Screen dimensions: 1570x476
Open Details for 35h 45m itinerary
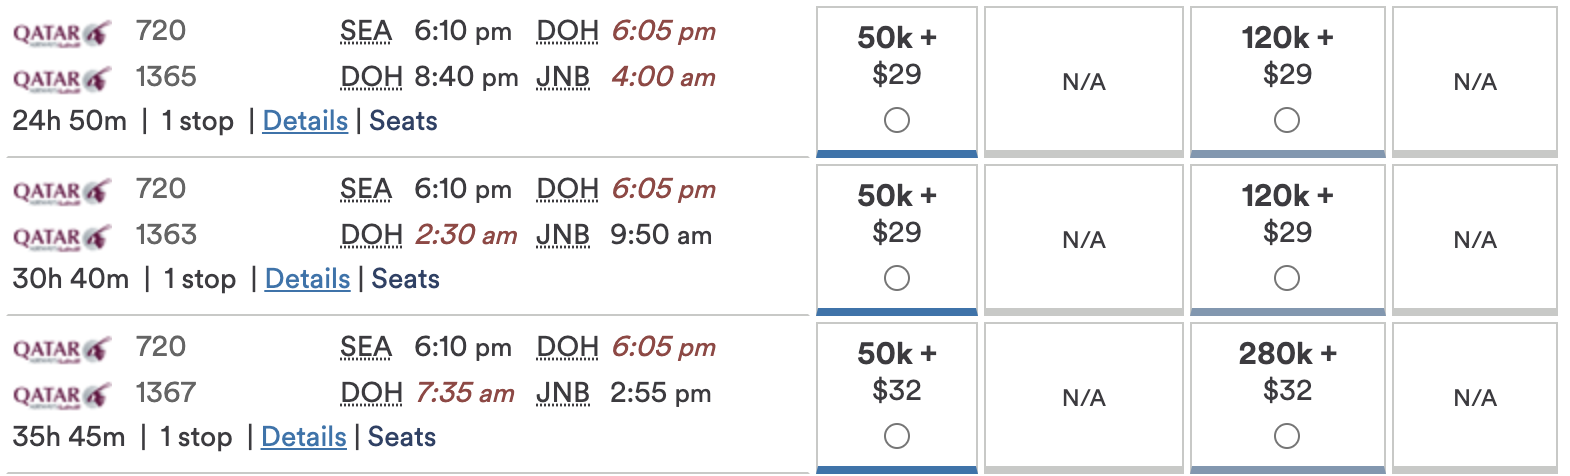(303, 437)
